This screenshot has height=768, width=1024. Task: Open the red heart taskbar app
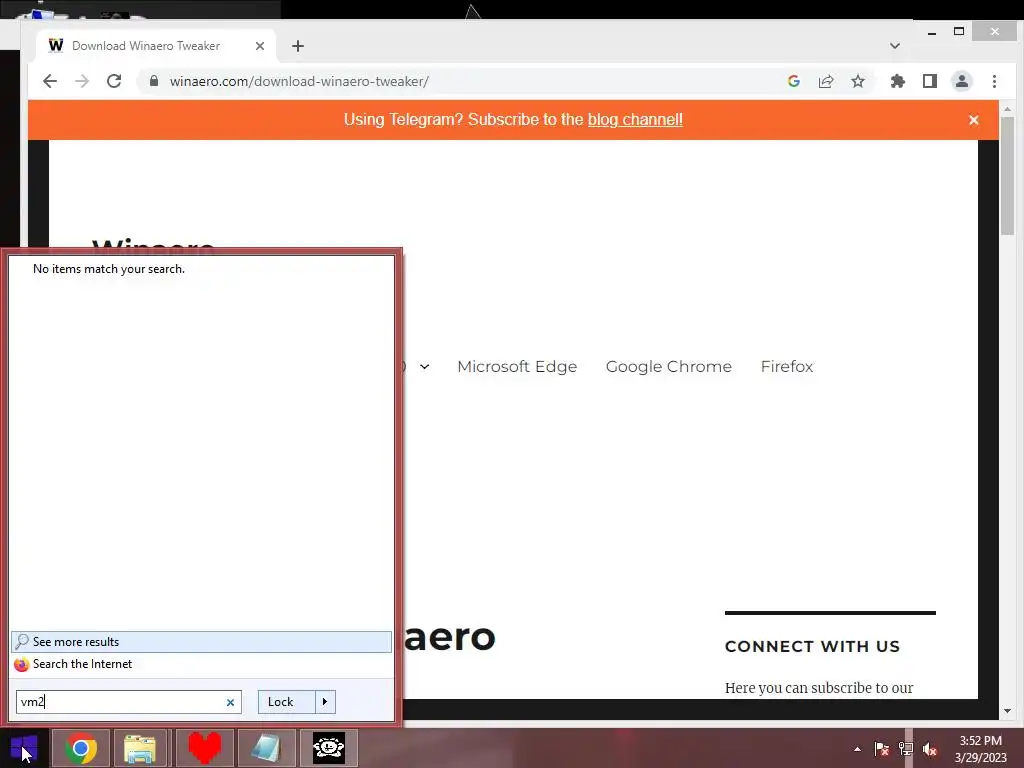tap(204, 748)
